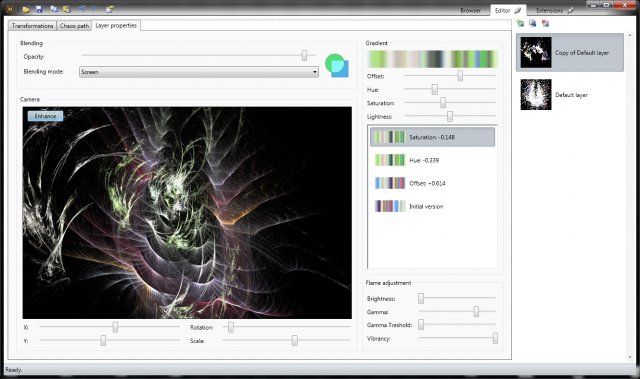Click the copy-documents toolbar icon

click(x=54, y=9)
